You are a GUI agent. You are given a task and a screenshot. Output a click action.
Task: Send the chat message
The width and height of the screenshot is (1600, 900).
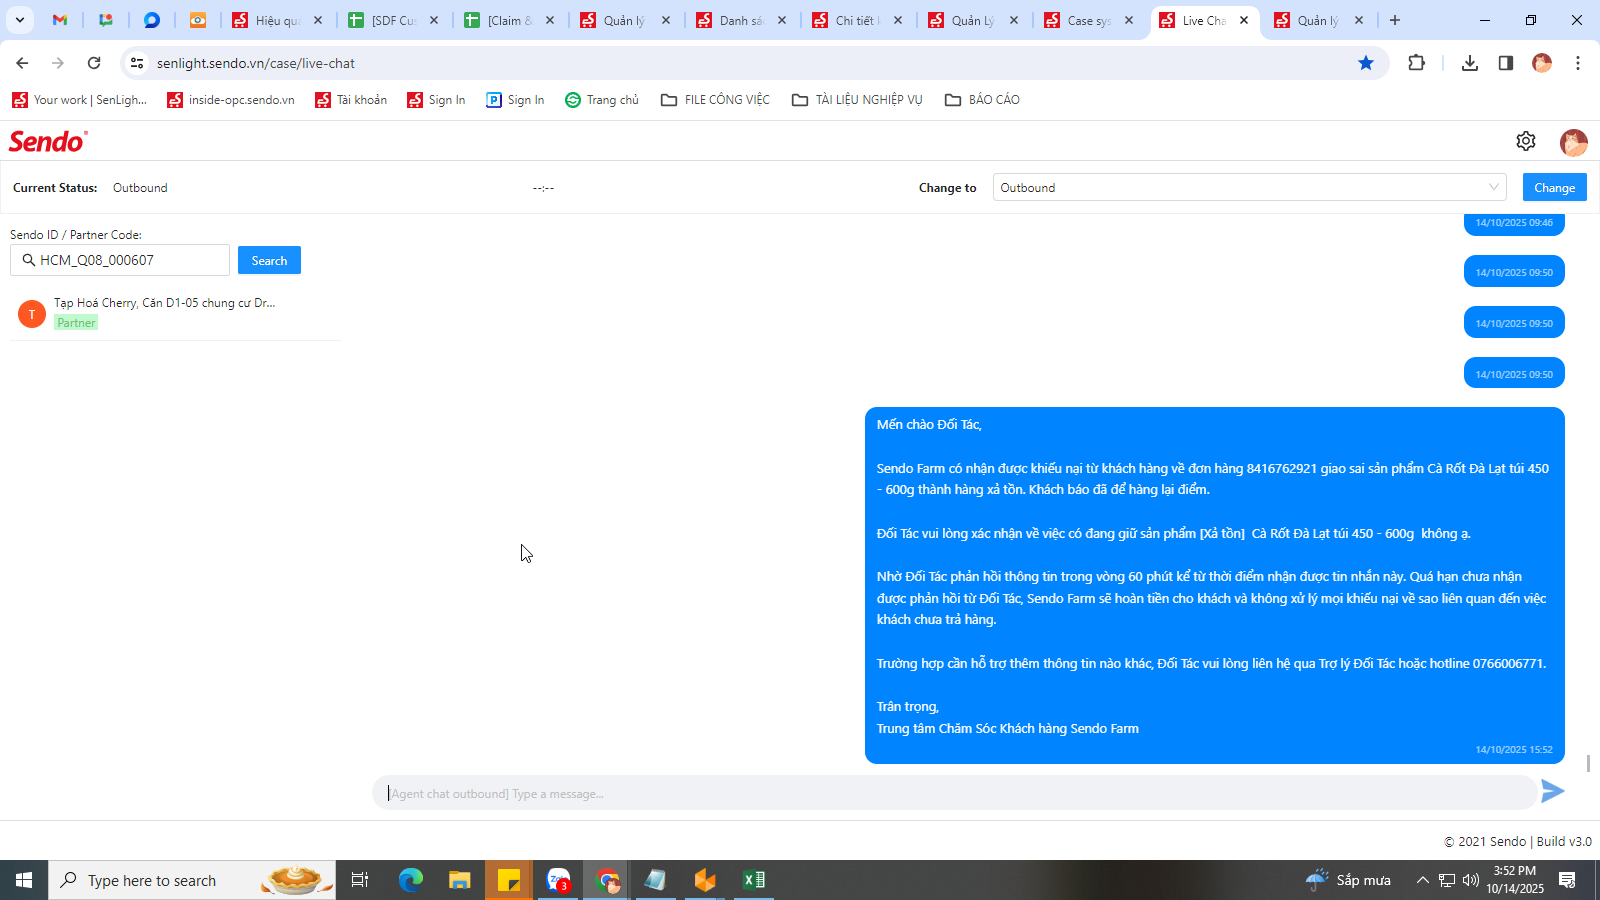1553,791
